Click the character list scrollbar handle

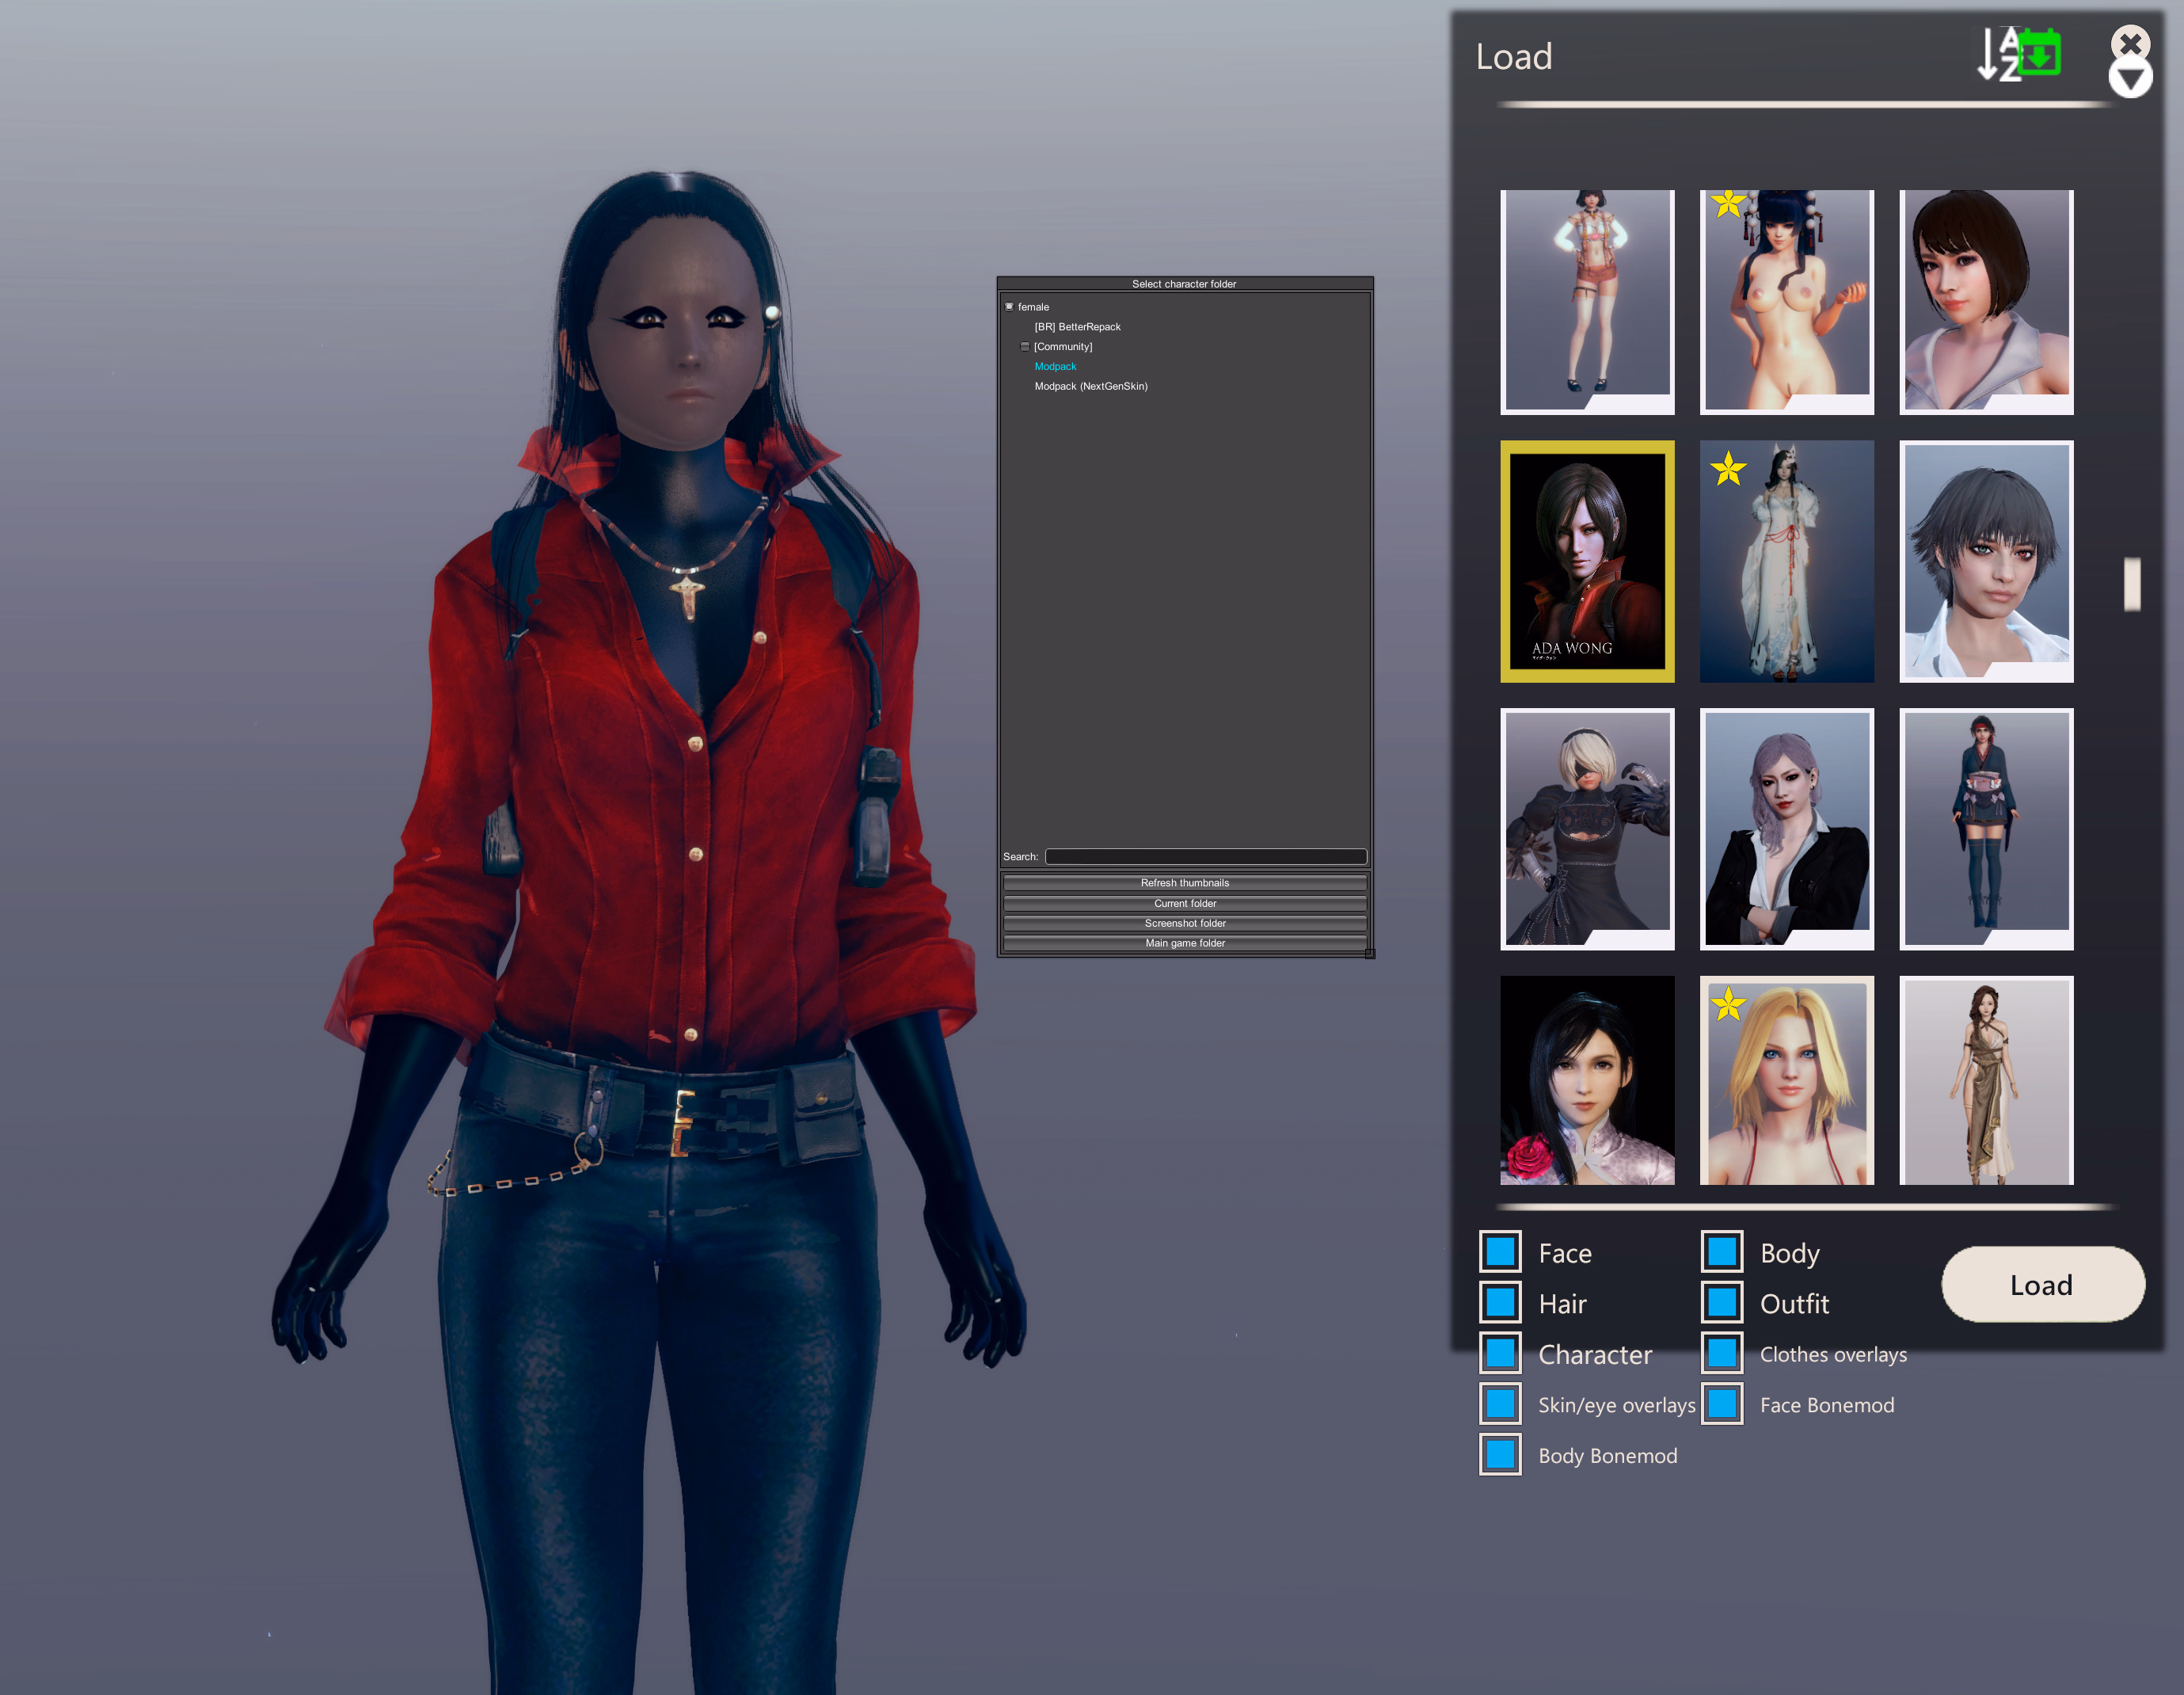(2132, 584)
